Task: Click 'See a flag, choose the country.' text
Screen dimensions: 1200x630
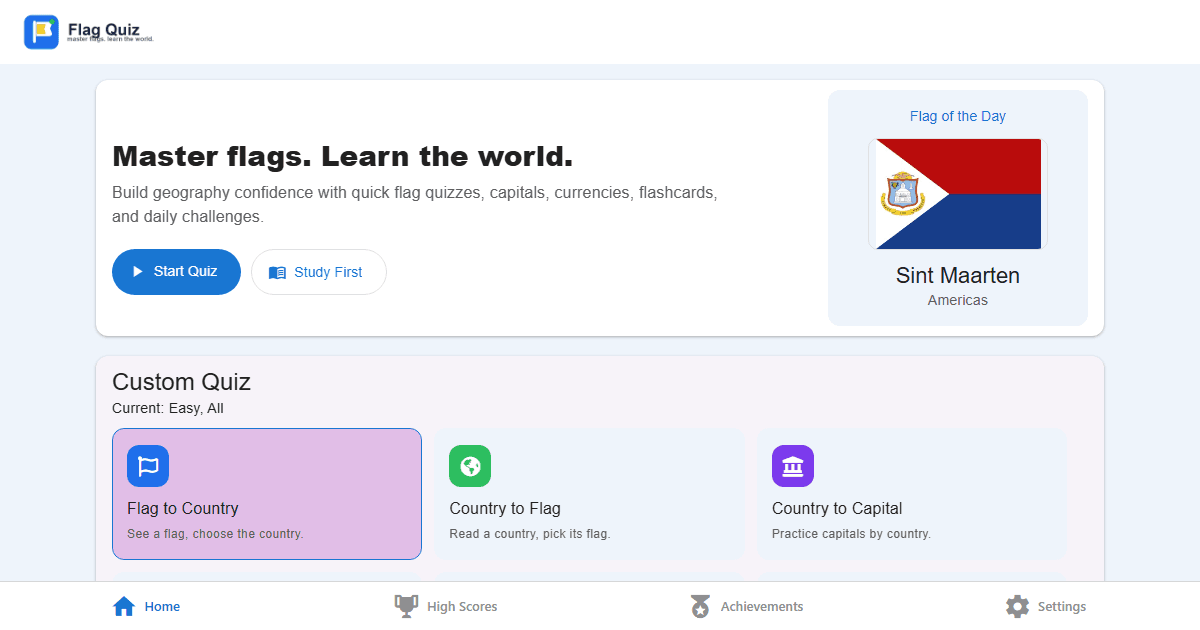Action: click(215, 534)
